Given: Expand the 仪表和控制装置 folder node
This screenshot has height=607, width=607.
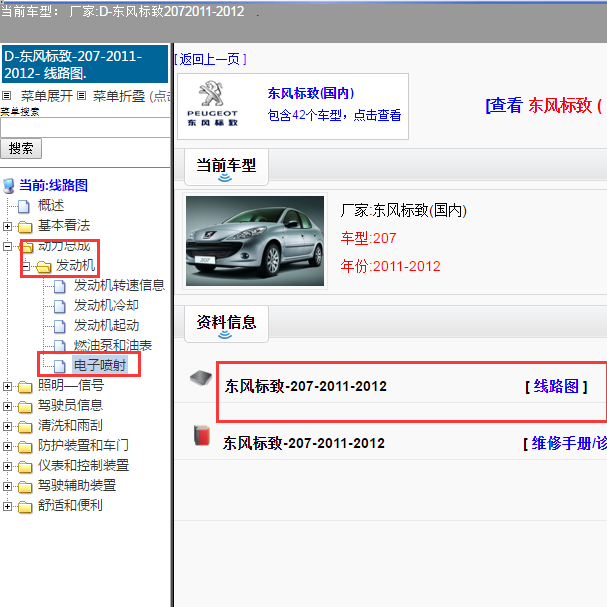Looking at the screenshot, I should (7, 466).
